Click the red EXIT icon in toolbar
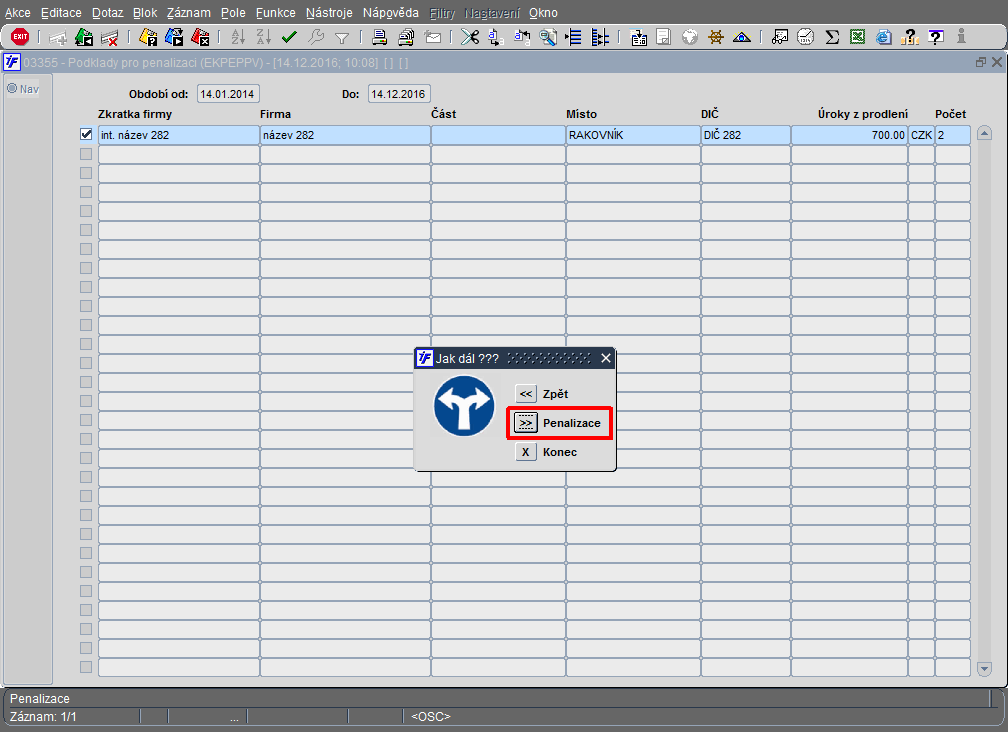Image resolution: width=1008 pixels, height=732 pixels. click(20, 37)
